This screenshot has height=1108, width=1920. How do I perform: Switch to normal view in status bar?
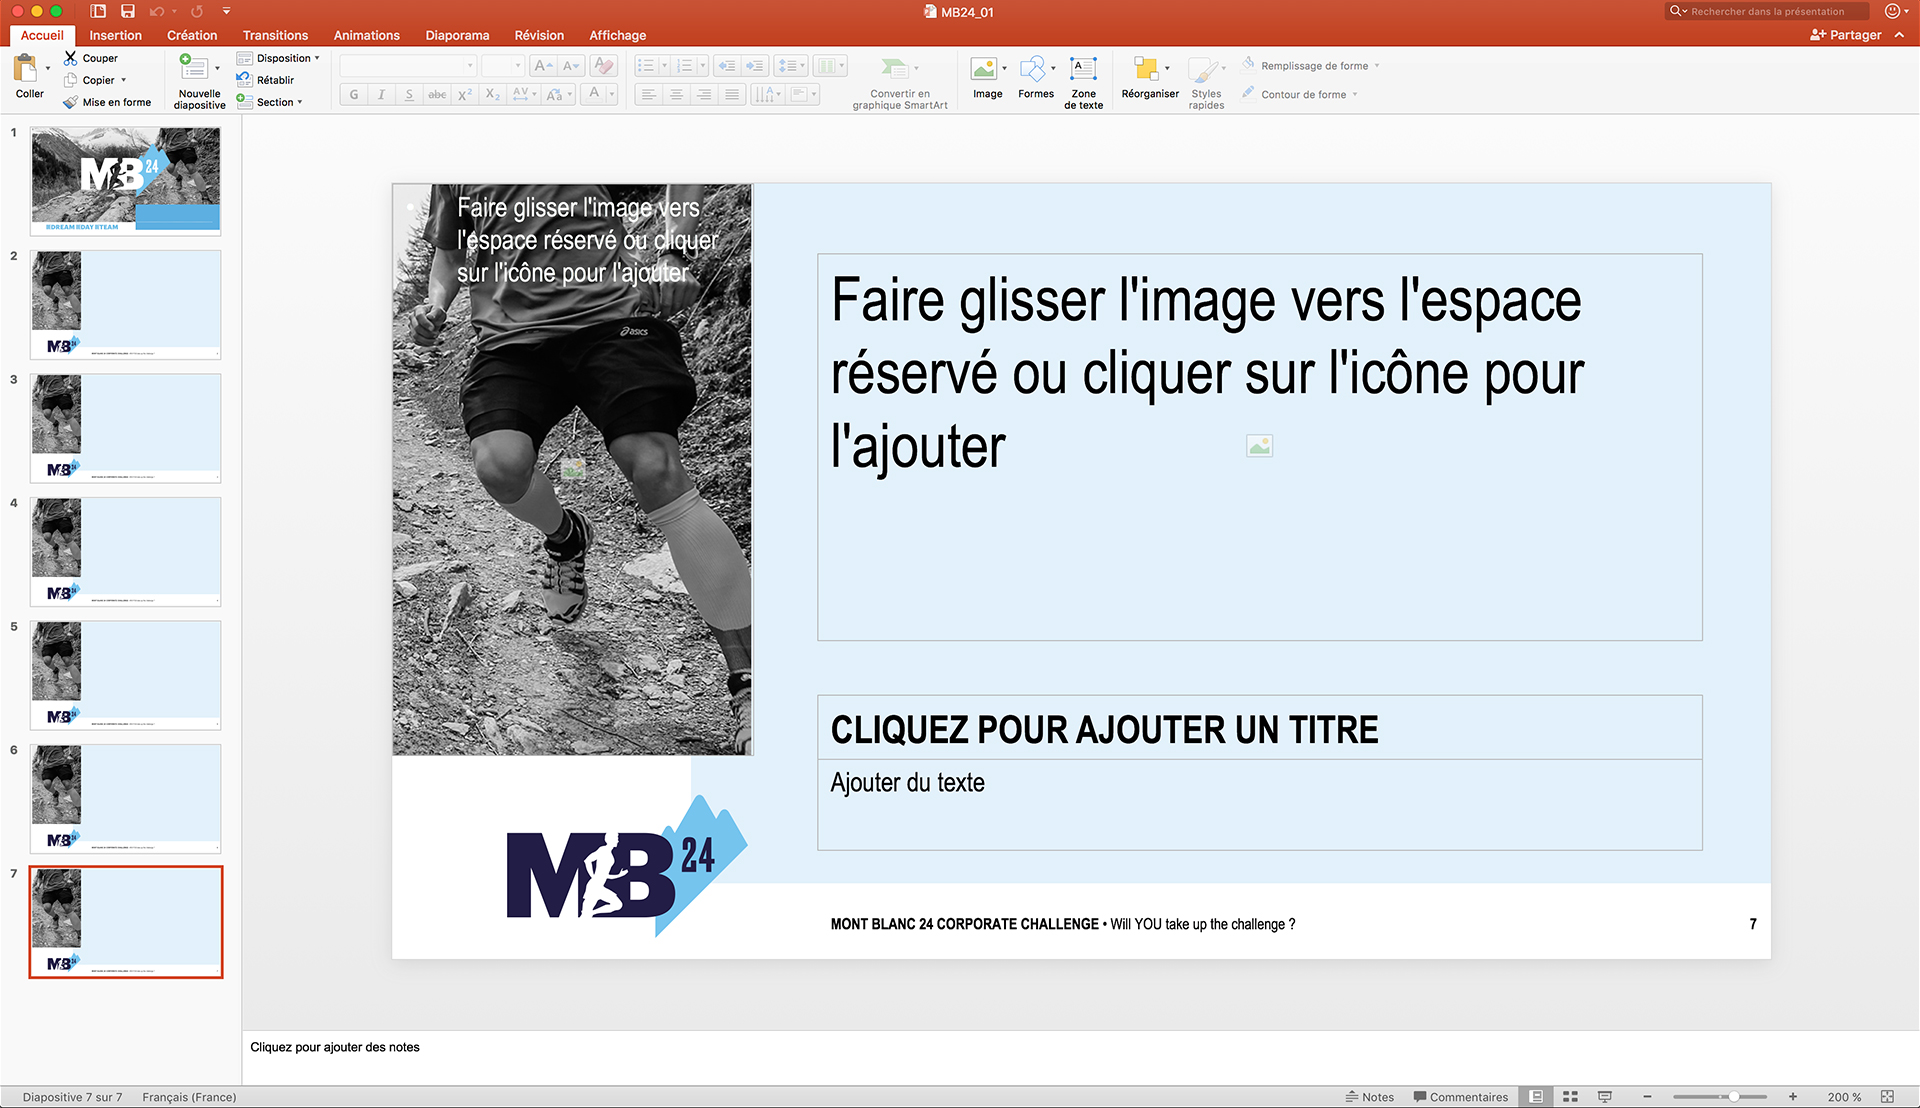[x=1537, y=1097]
